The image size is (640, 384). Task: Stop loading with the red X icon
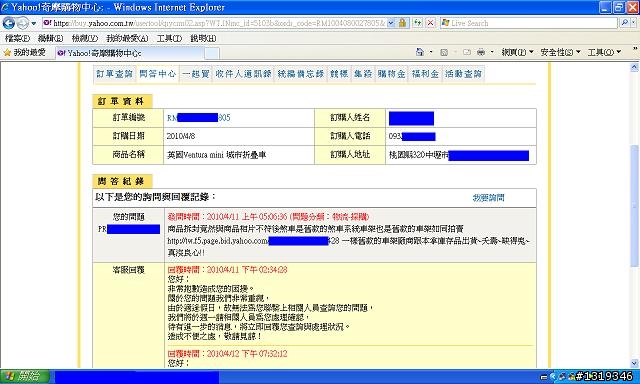[x=430, y=23]
